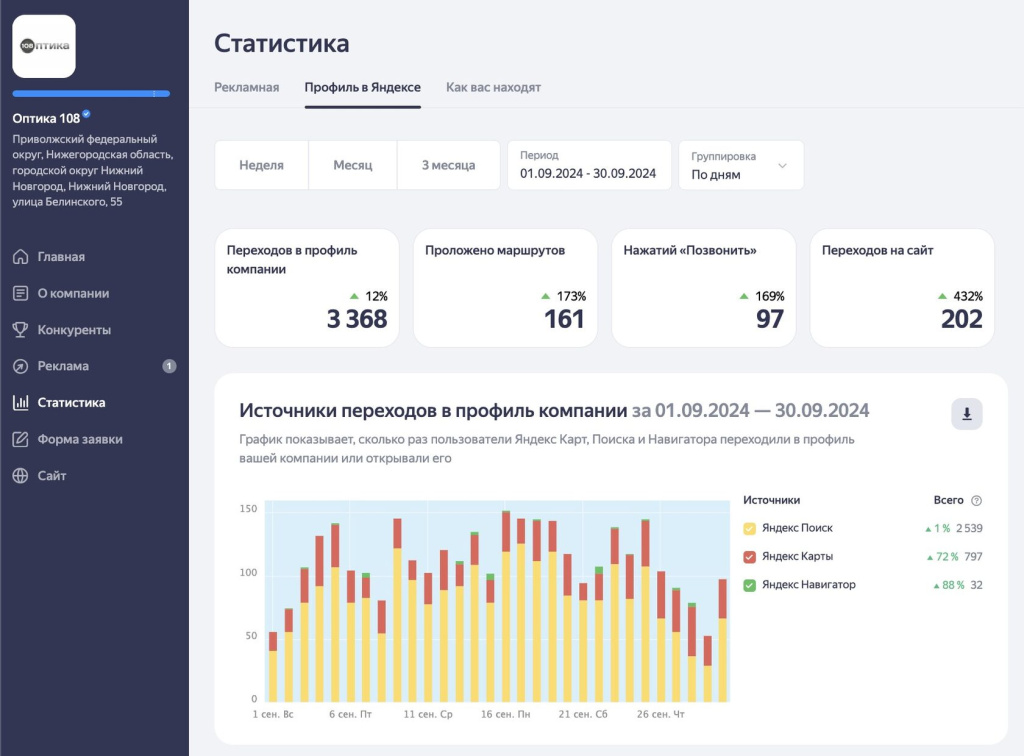Image resolution: width=1024 pixels, height=756 pixels.
Task: Expand the Группировка По дням dropdown
Action: (741, 165)
